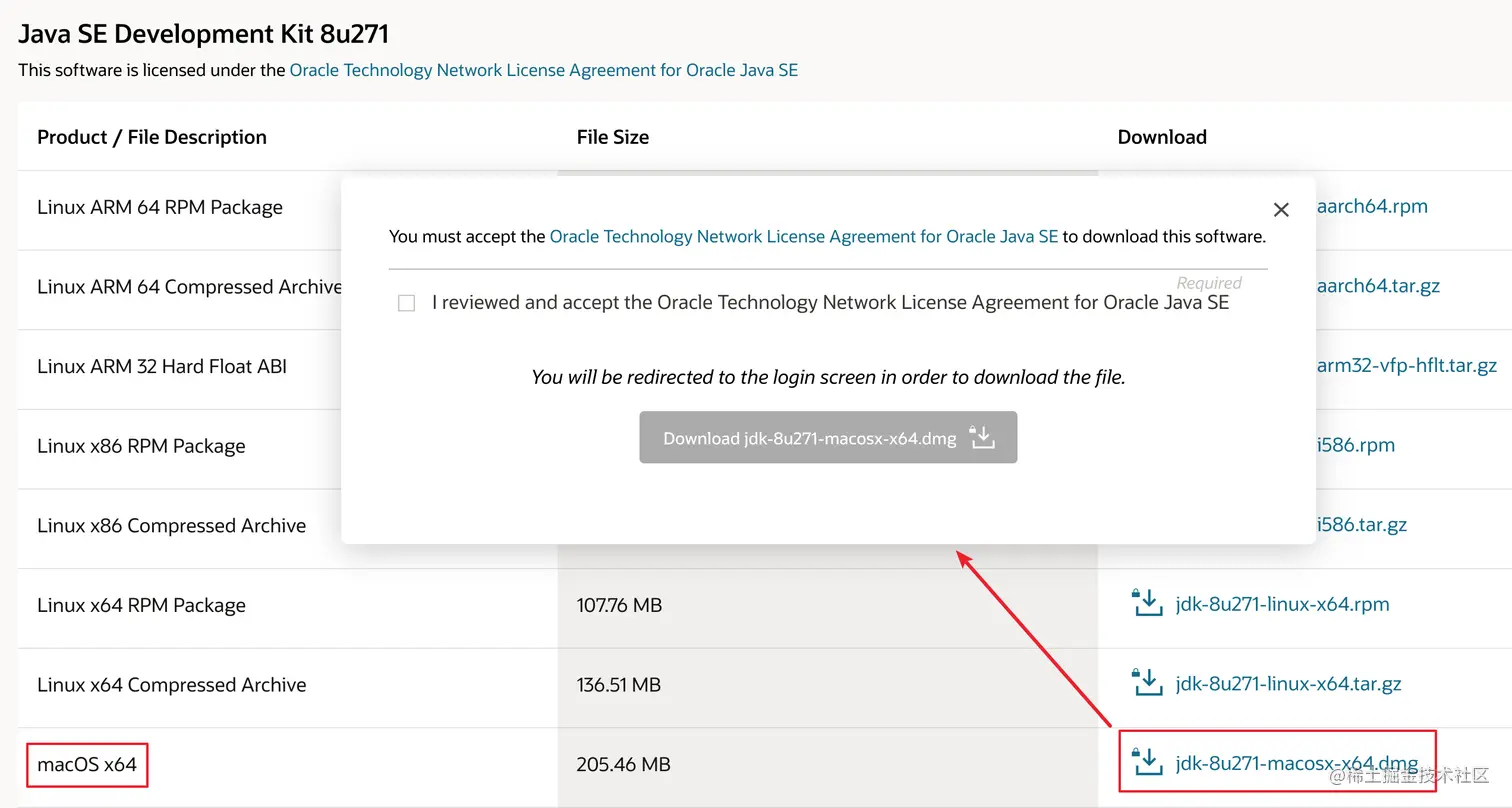
Task: Click the arm32-vfp-hflt.tar.gz download link
Action: 1406,365
